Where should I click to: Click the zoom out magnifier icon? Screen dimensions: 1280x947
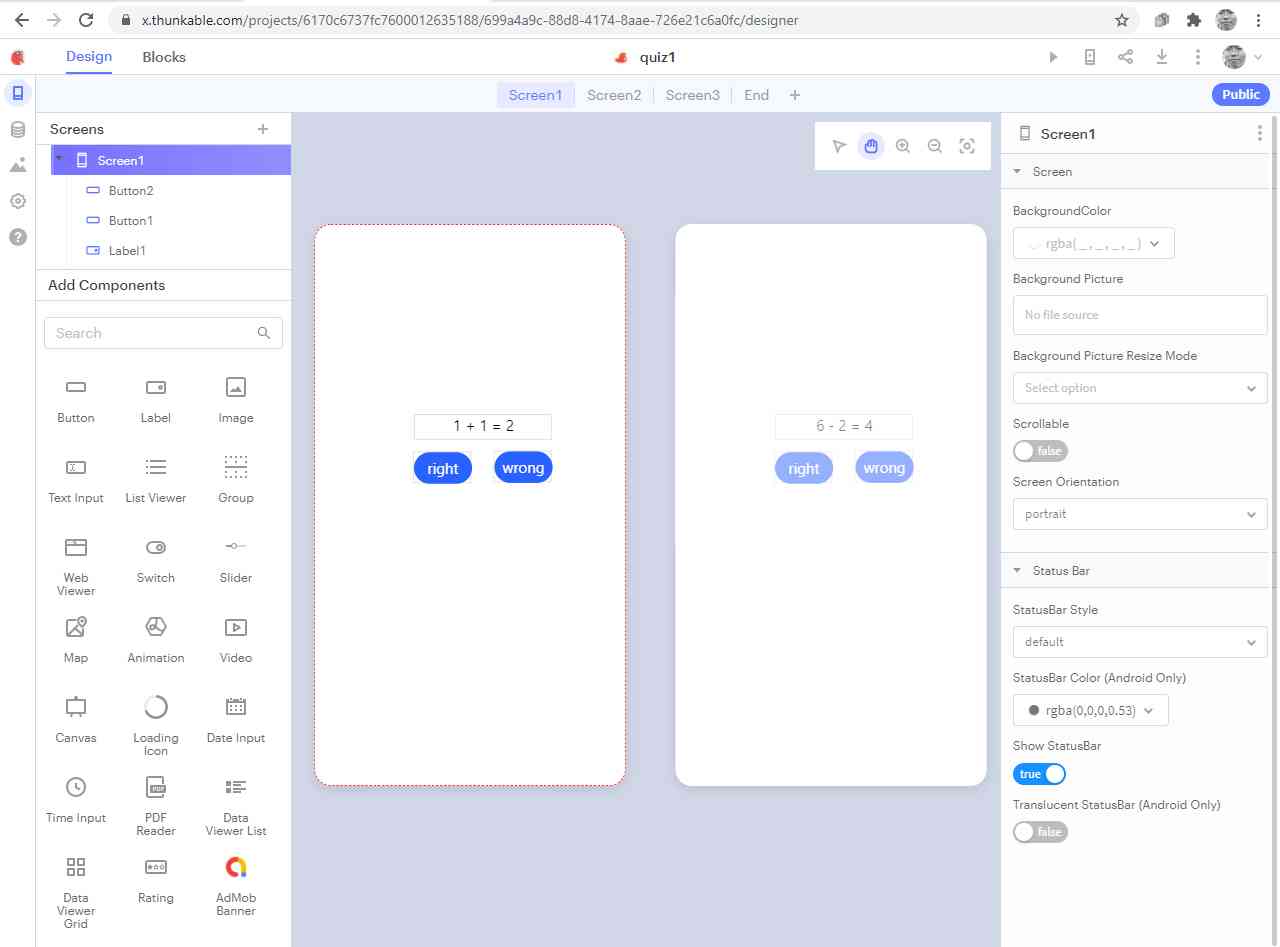point(935,146)
